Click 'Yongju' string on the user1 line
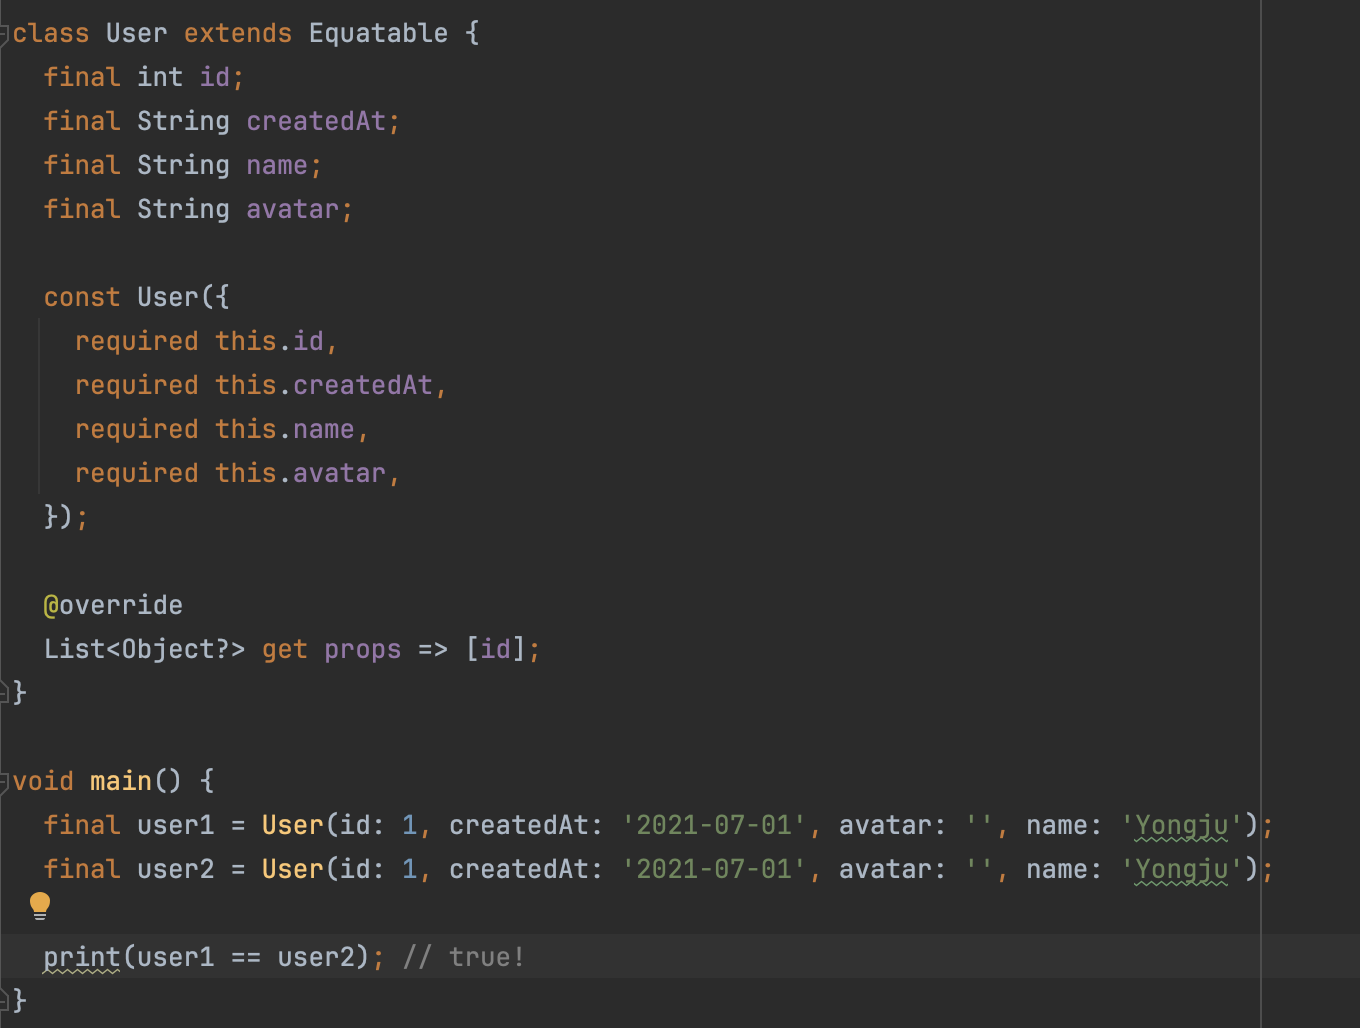 coord(1182,825)
